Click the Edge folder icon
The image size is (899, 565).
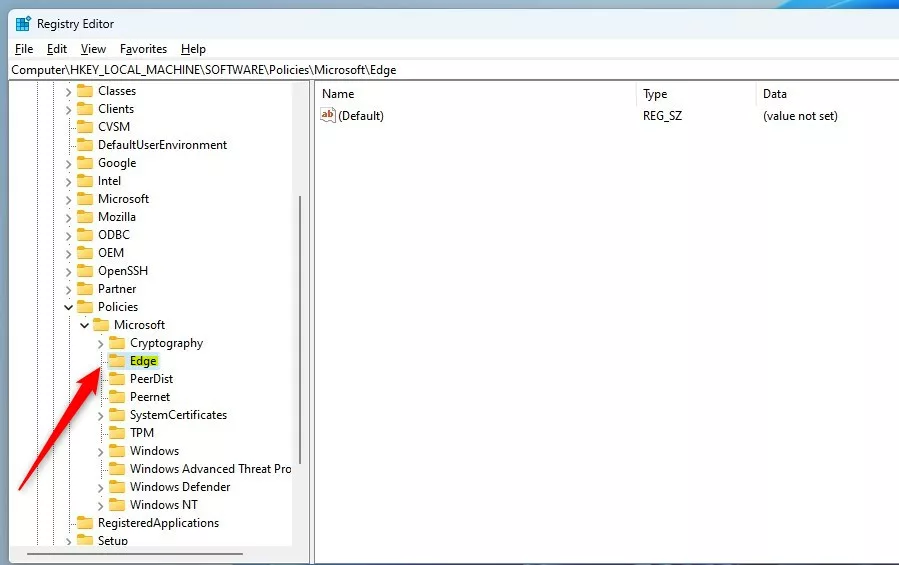pos(117,361)
